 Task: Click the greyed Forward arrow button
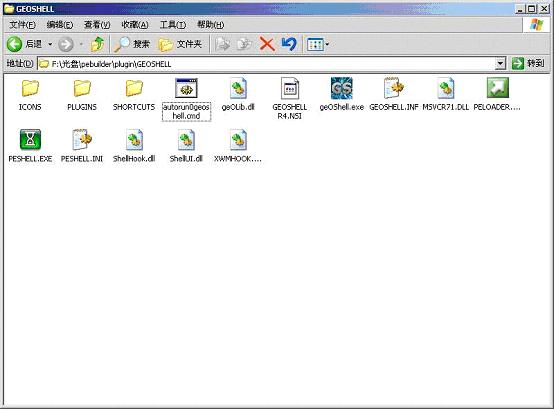click(x=66, y=45)
